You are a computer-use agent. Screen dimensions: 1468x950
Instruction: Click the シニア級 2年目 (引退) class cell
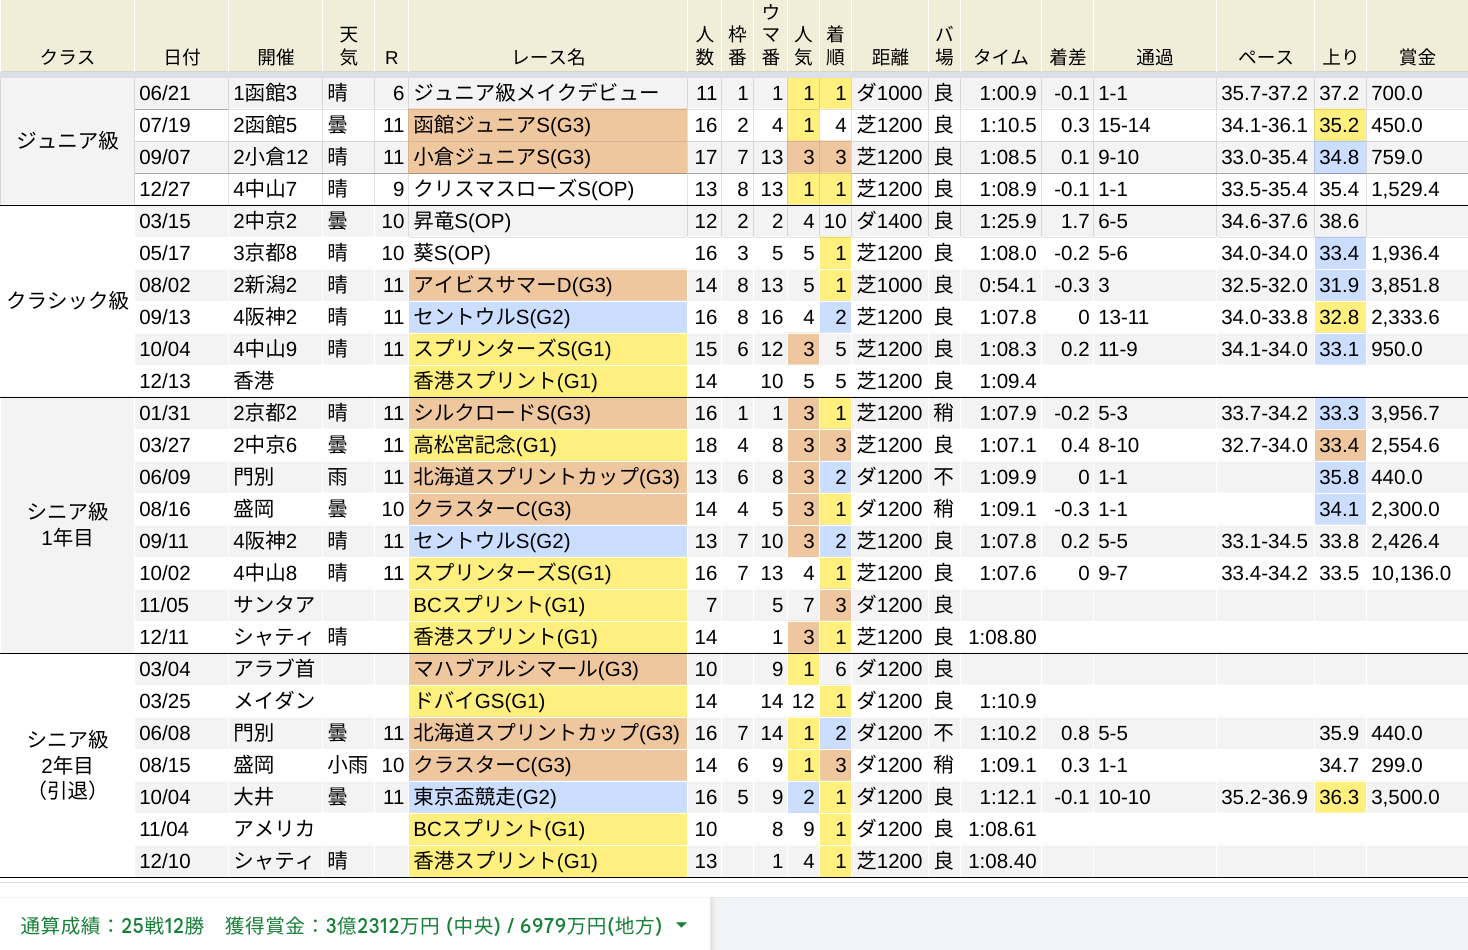[x=67, y=765]
